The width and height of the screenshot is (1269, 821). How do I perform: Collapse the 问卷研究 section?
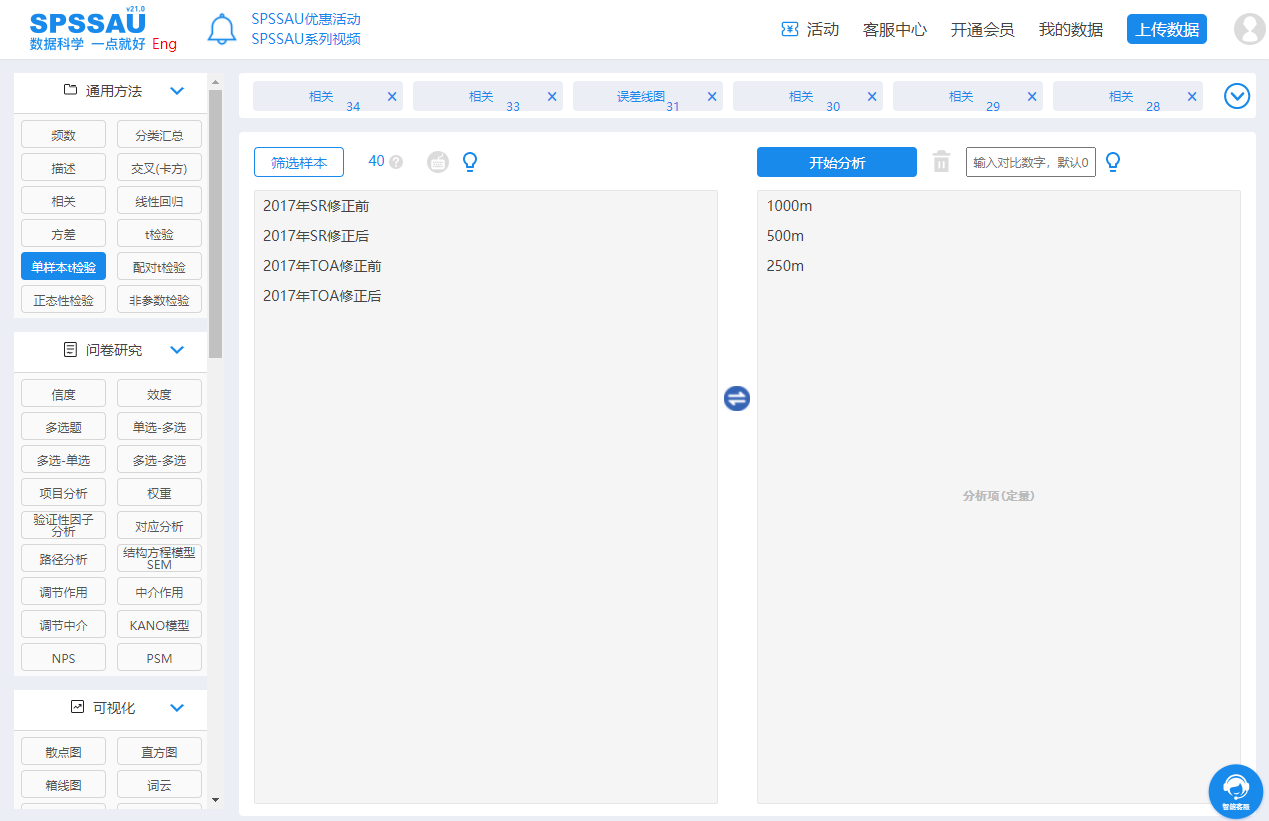177,350
